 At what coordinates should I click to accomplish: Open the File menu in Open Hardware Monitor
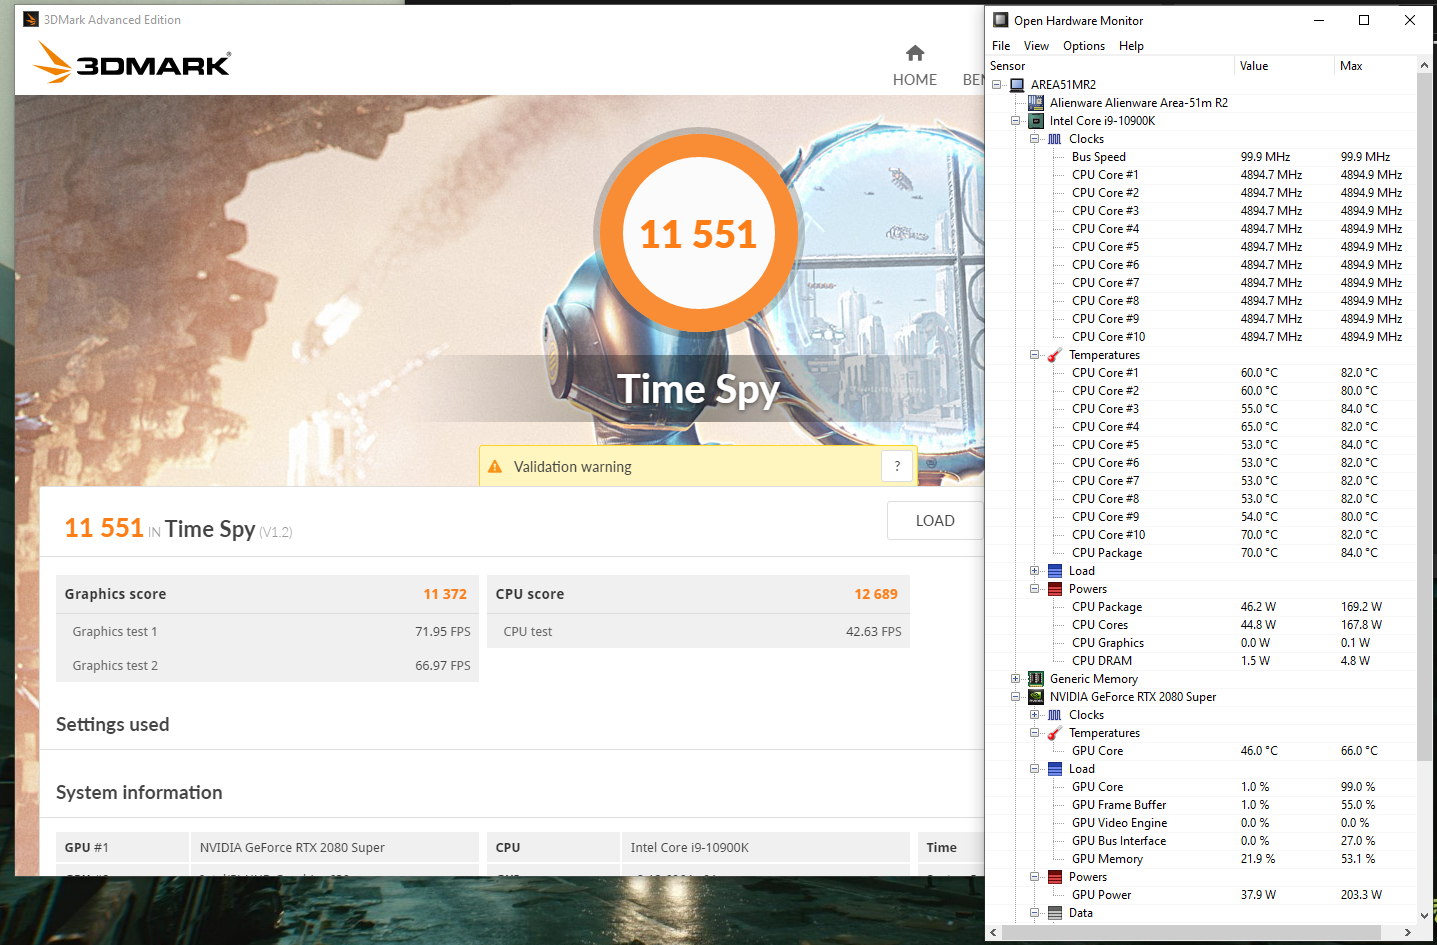point(1001,46)
